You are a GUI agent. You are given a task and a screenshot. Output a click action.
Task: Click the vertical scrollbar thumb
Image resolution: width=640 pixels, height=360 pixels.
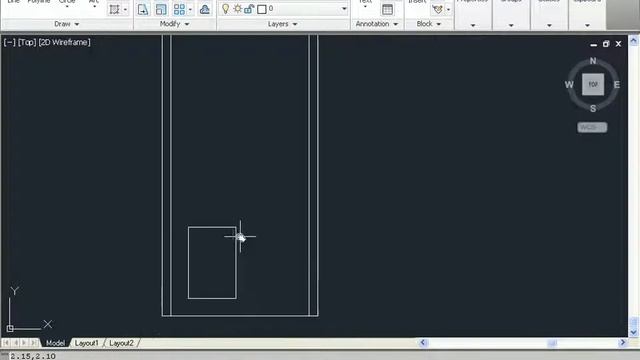coord(633,322)
